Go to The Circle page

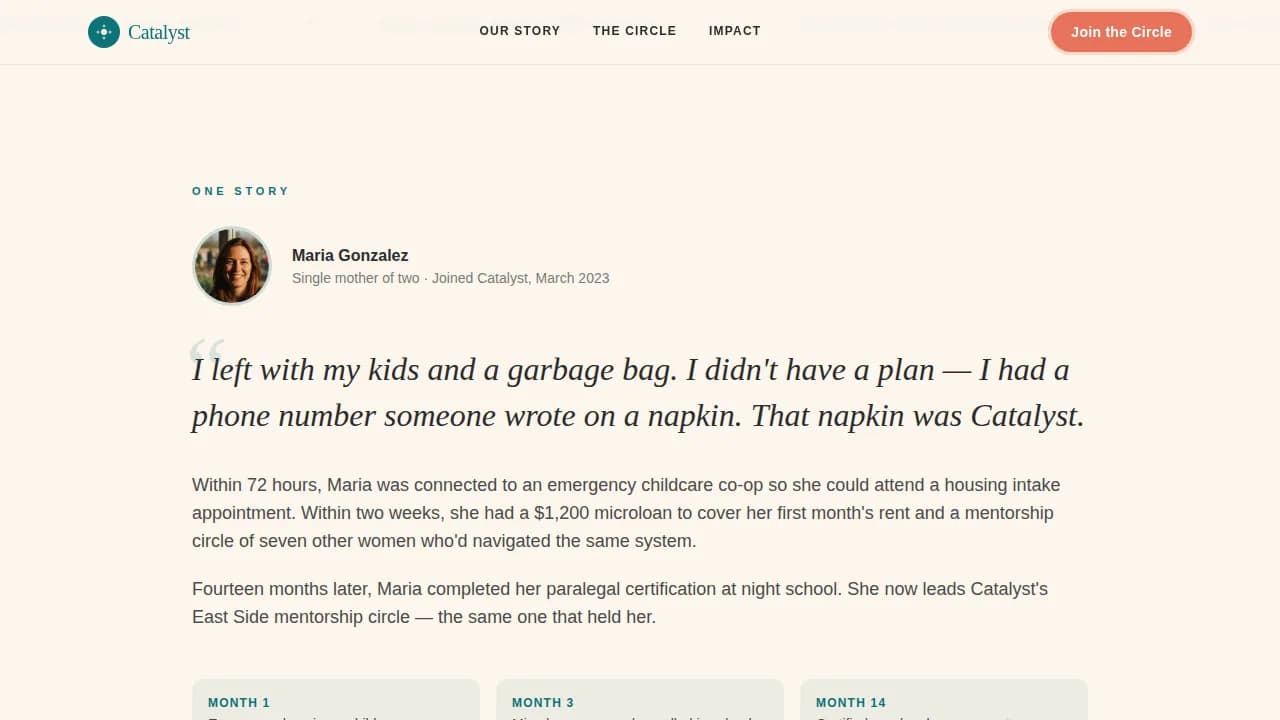pyautogui.click(x=634, y=31)
